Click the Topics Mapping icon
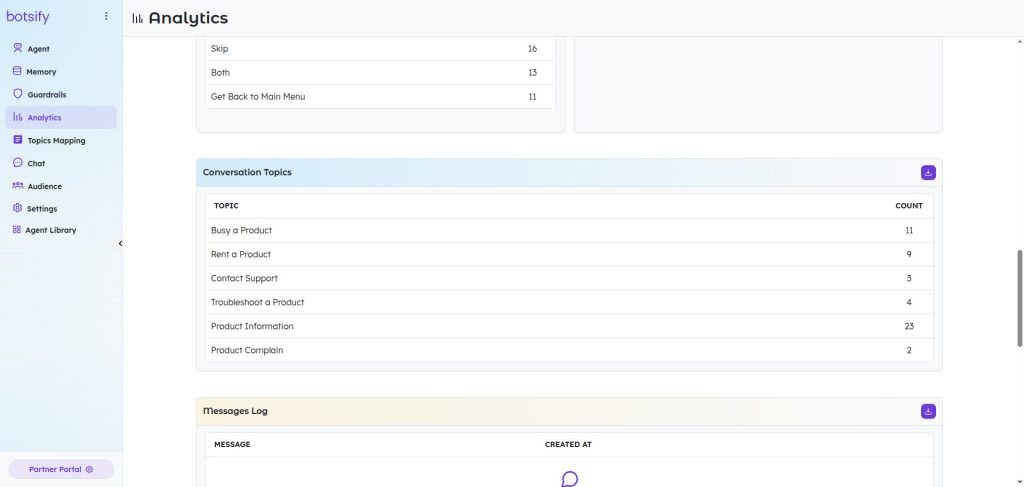This screenshot has height=487, width=1024. pyautogui.click(x=18, y=140)
